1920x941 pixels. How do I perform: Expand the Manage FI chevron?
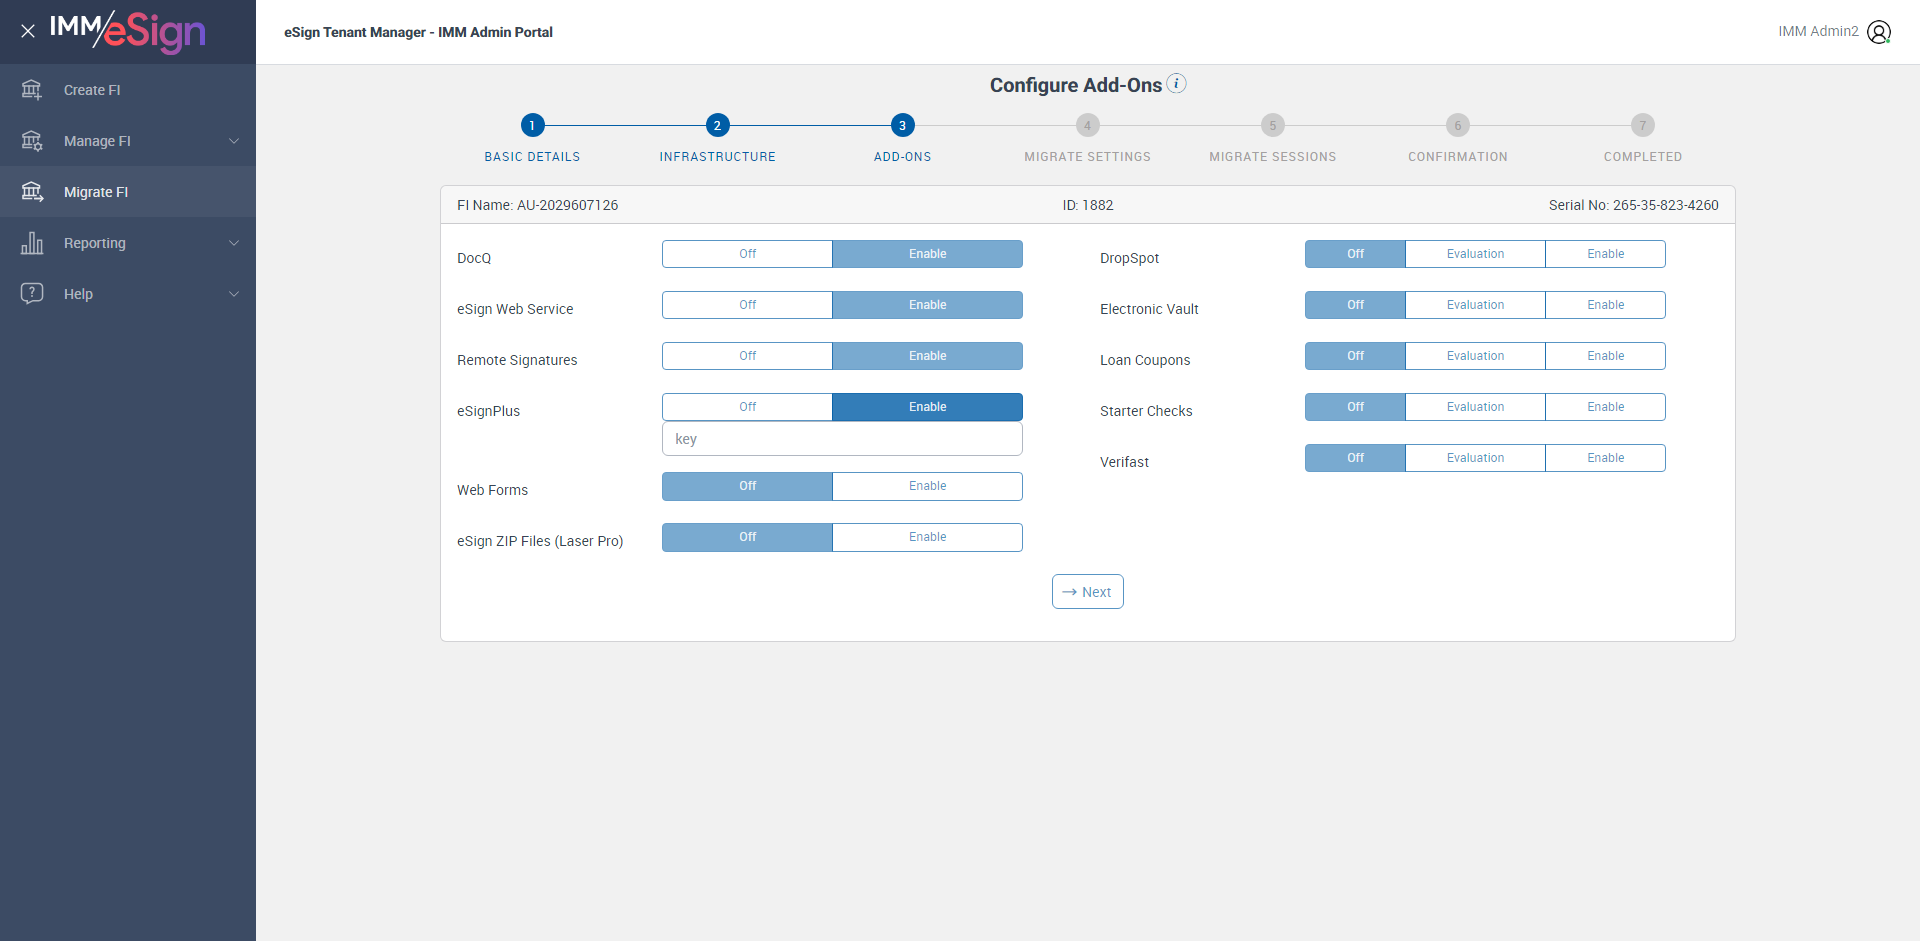click(234, 141)
